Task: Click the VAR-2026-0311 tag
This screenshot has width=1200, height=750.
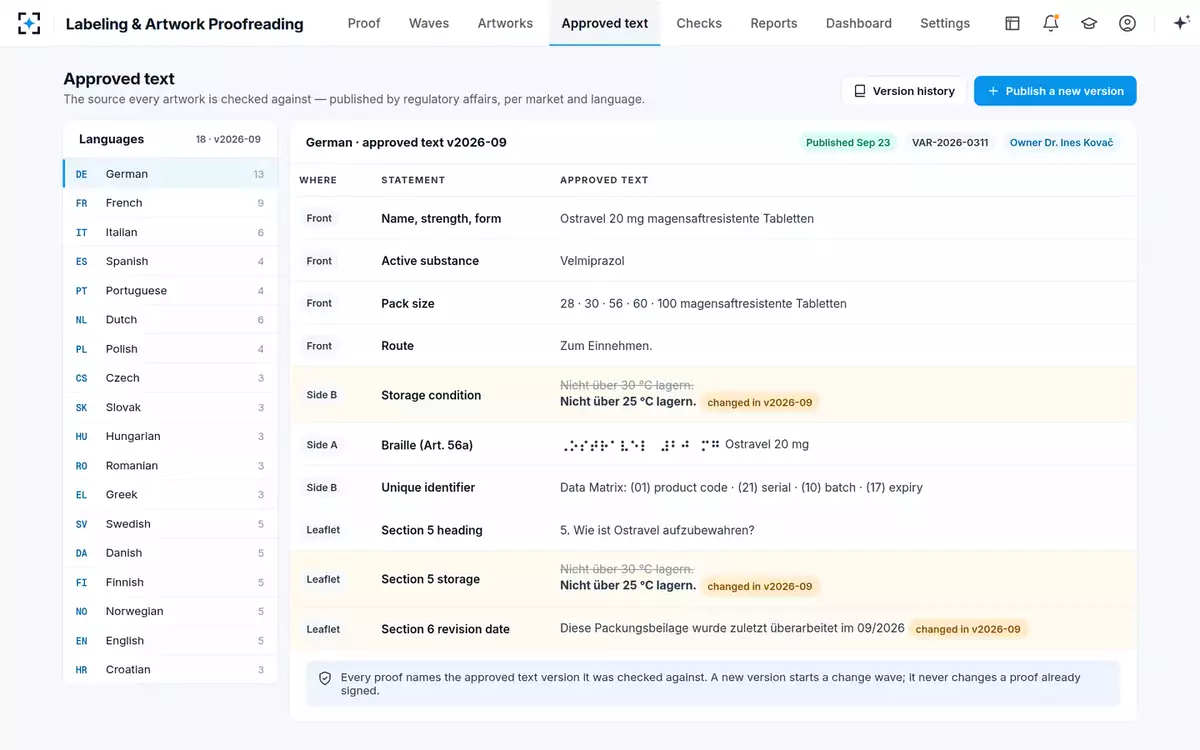Action: pos(950,143)
